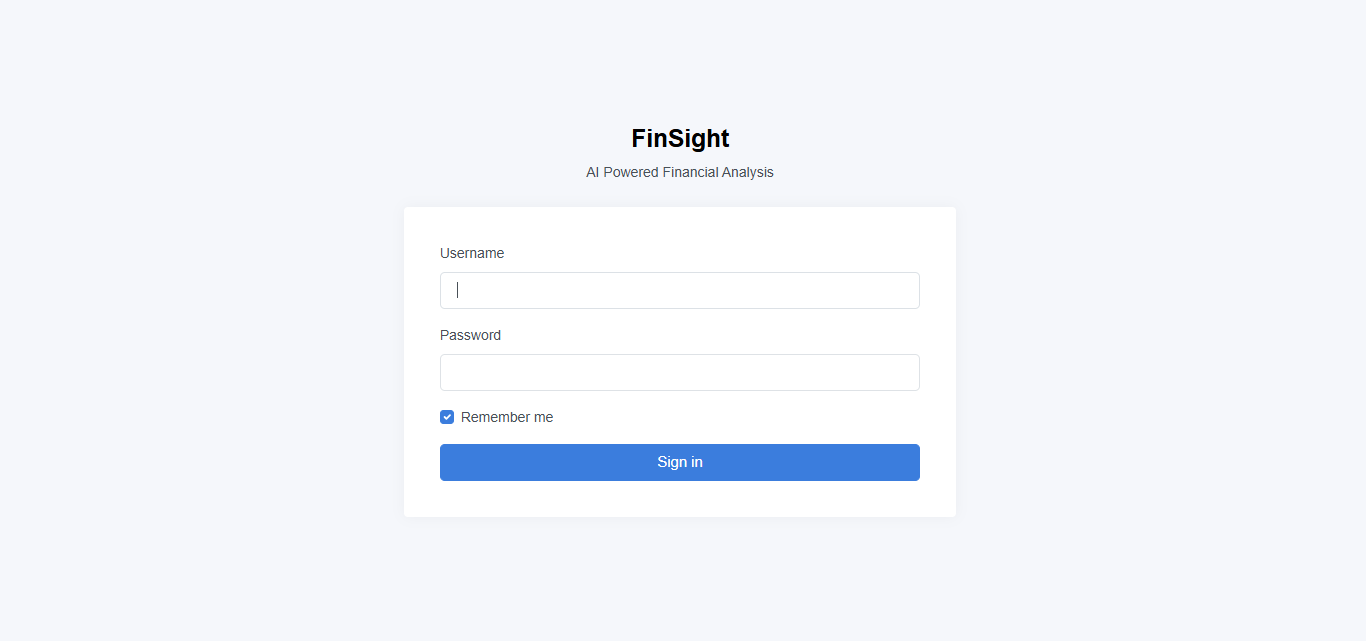Image resolution: width=1366 pixels, height=641 pixels.
Task: Click the FinSight heading title
Action: click(680, 138)
